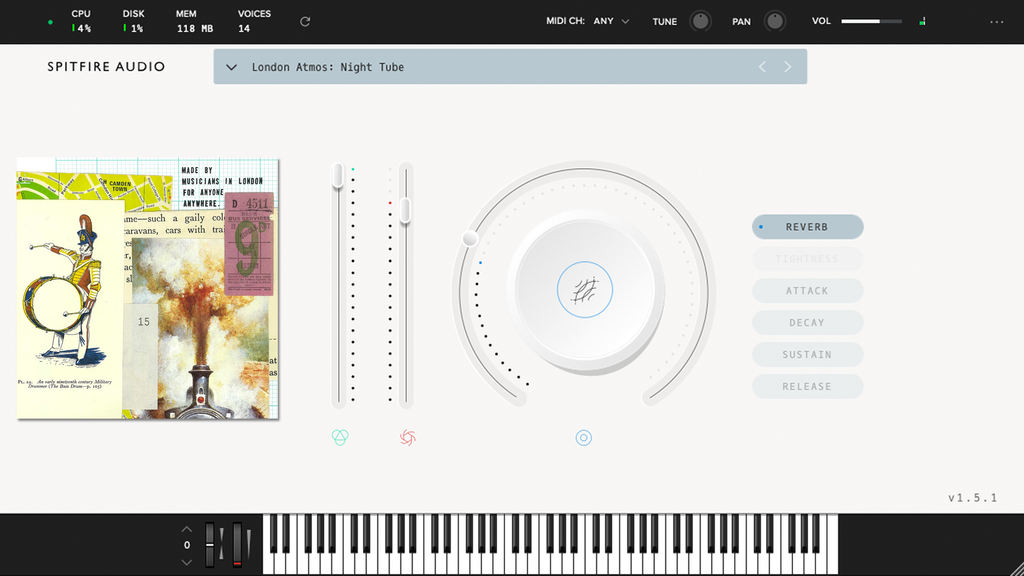
Task: Open the London Atmos preset dropdown chevron
Action: coord(231,67)
